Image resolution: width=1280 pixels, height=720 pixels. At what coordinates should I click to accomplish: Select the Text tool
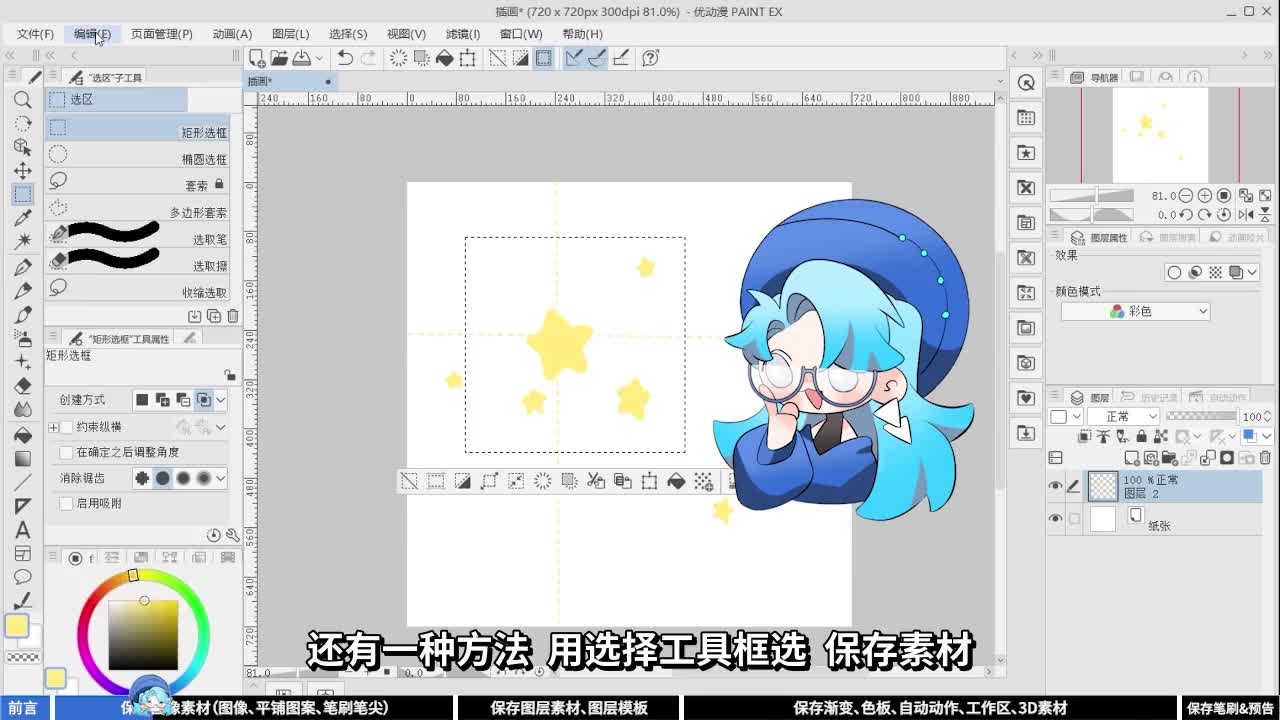(23, 530)
